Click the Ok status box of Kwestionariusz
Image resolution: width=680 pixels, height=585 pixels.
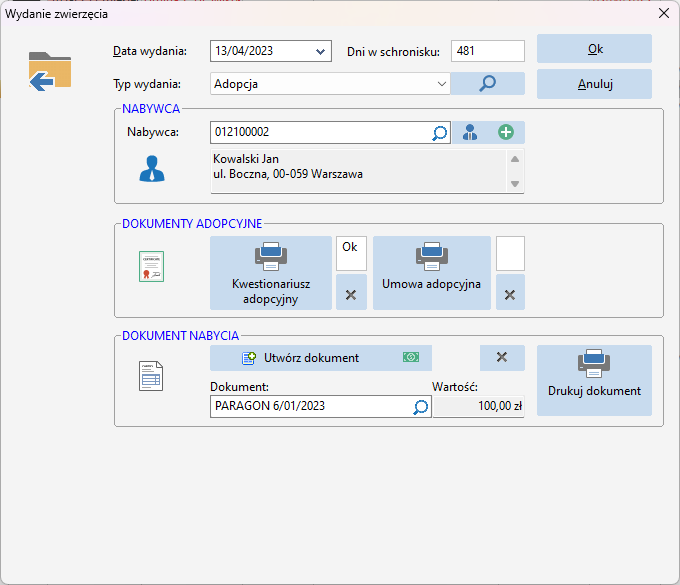(x=351, y=253)
